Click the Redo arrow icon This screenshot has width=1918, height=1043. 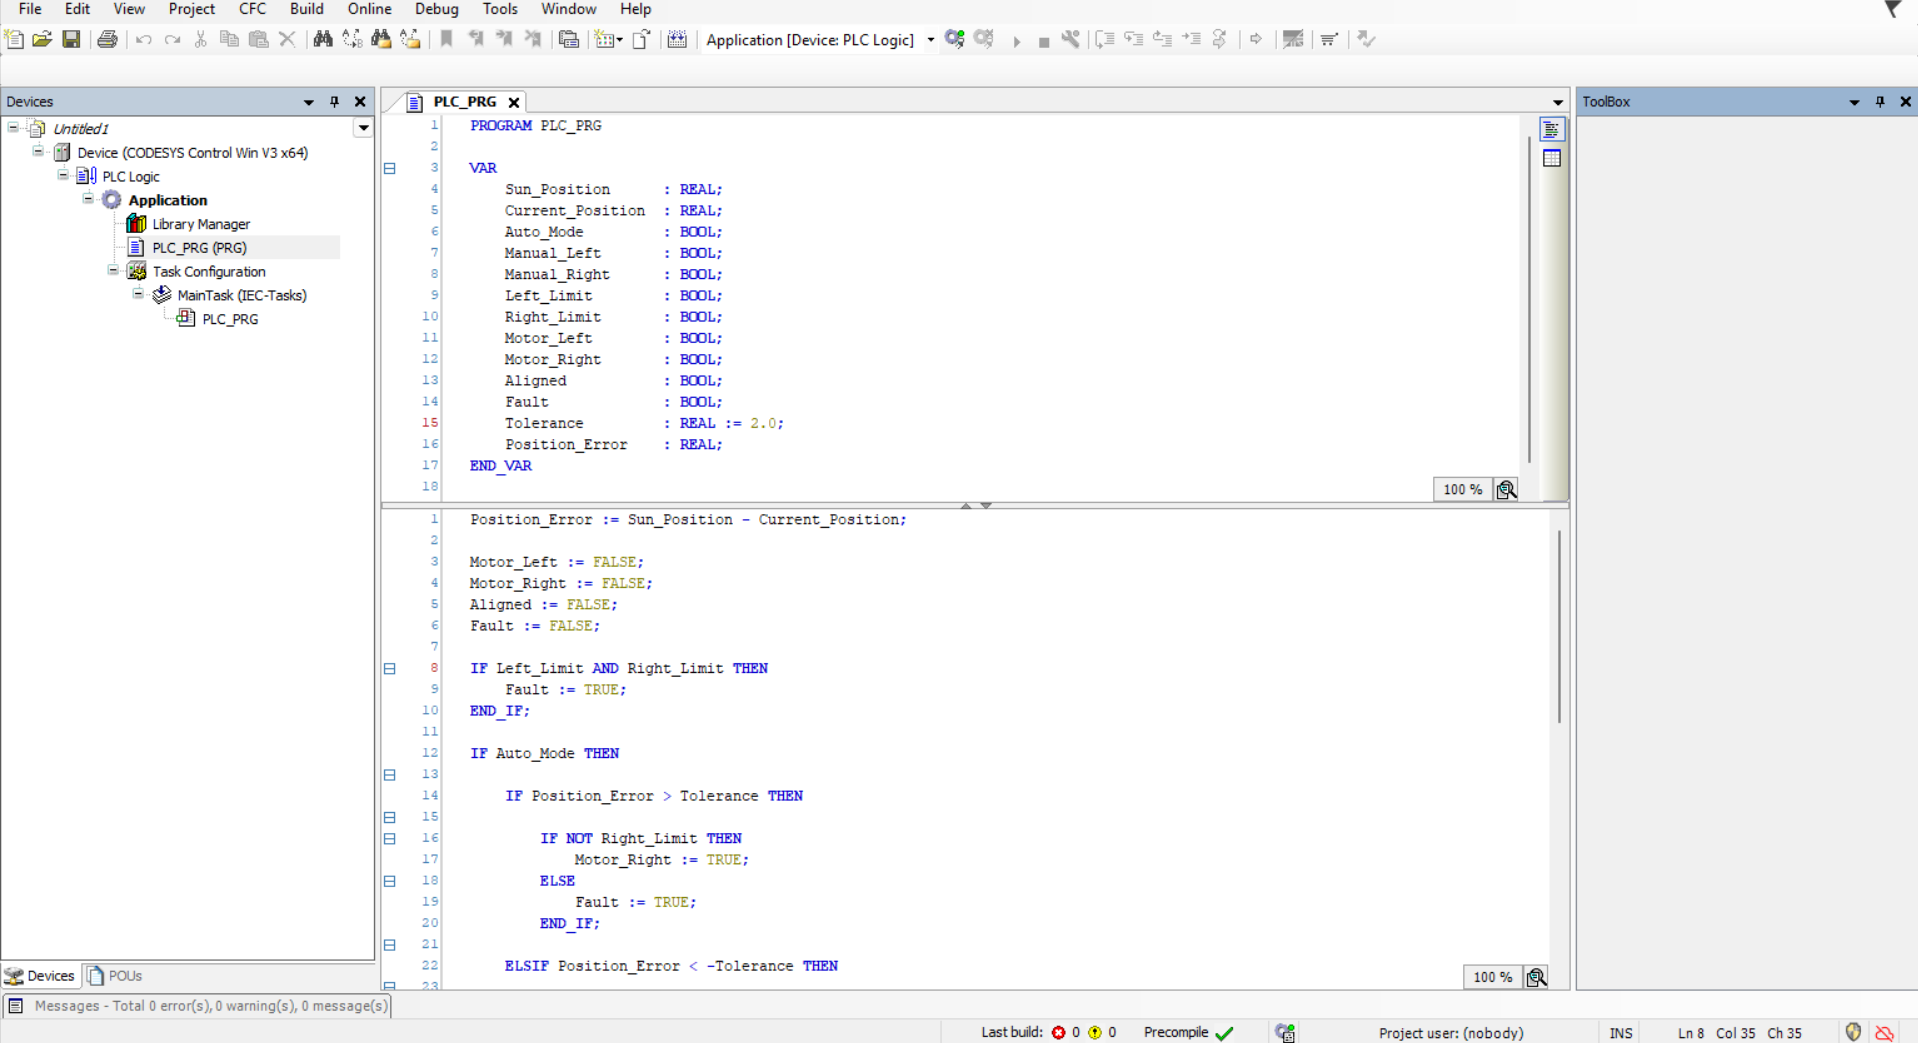(x=173, y=39)
